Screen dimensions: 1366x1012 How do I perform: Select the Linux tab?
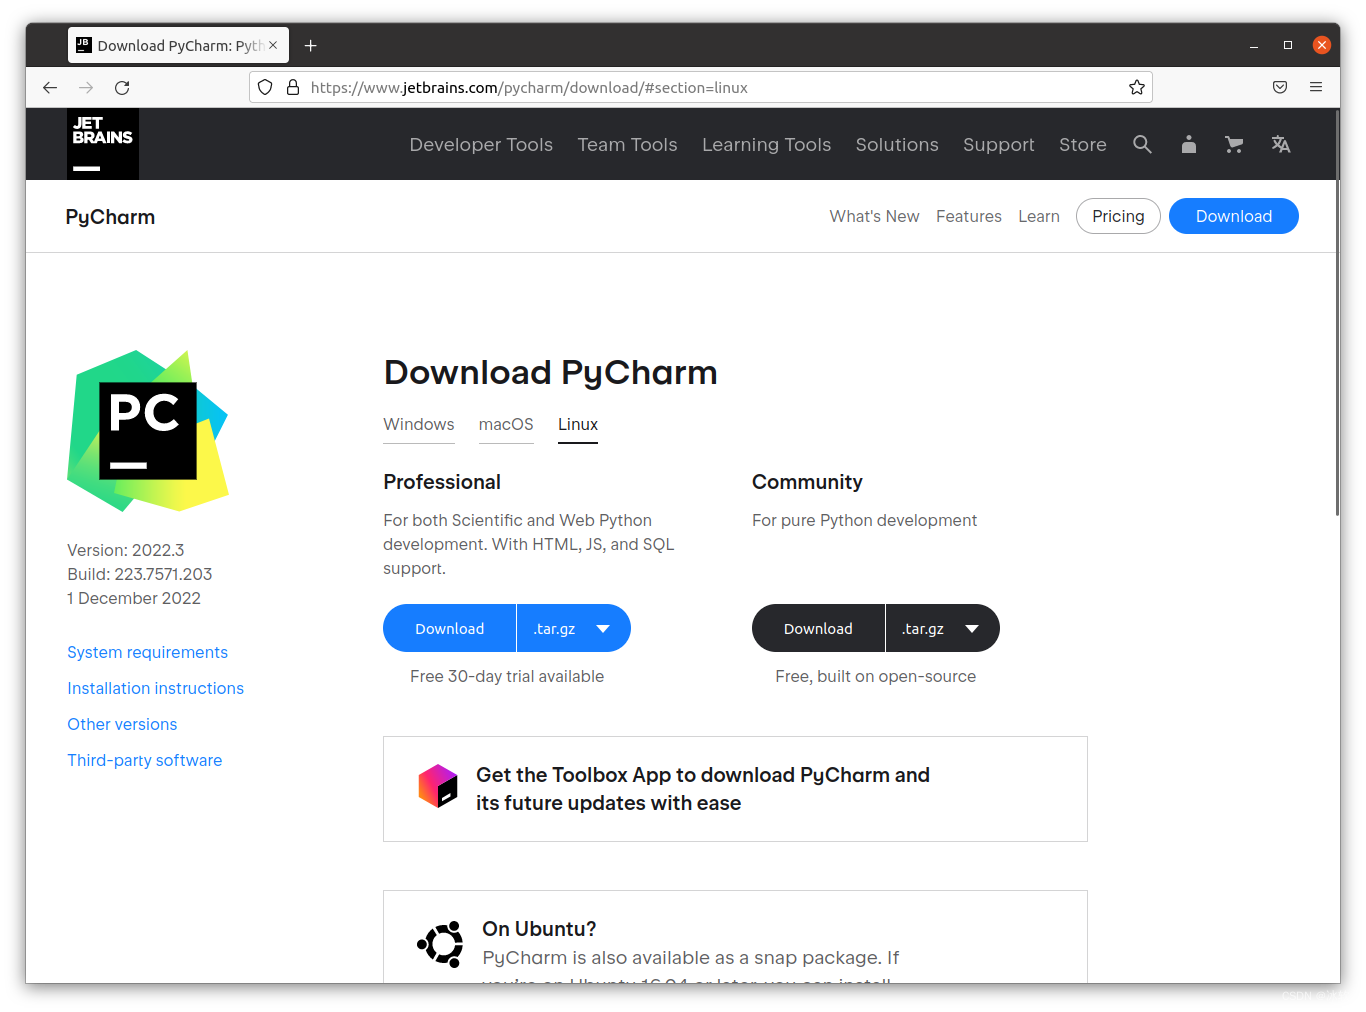[x=578, y=425]
